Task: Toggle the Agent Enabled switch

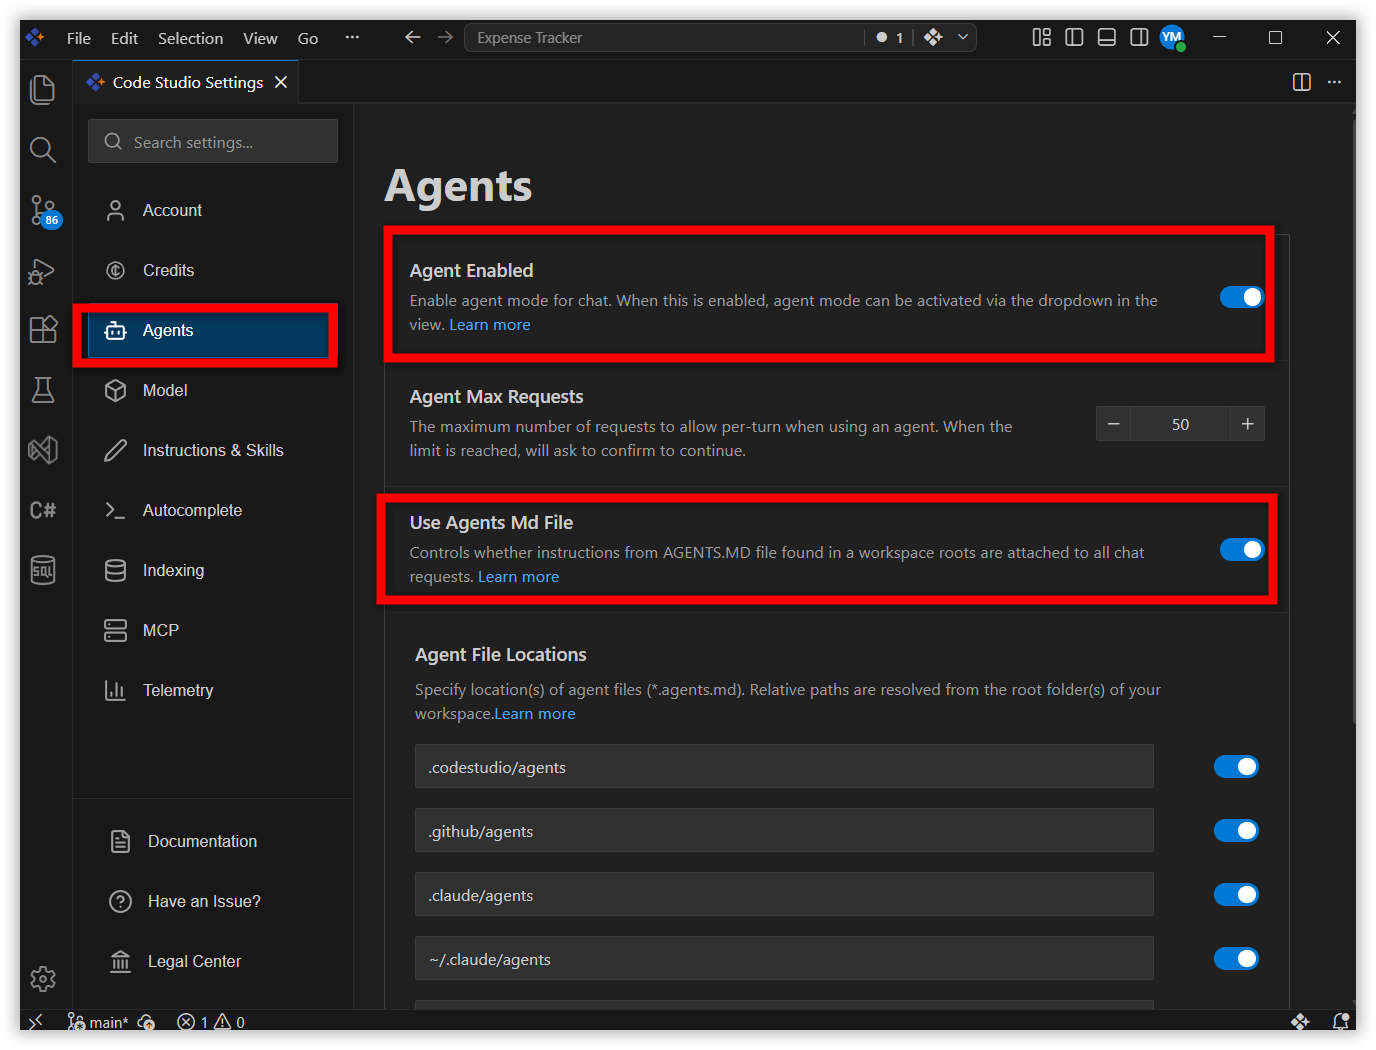Action: pyautogui.click(x=1242, y=297)
